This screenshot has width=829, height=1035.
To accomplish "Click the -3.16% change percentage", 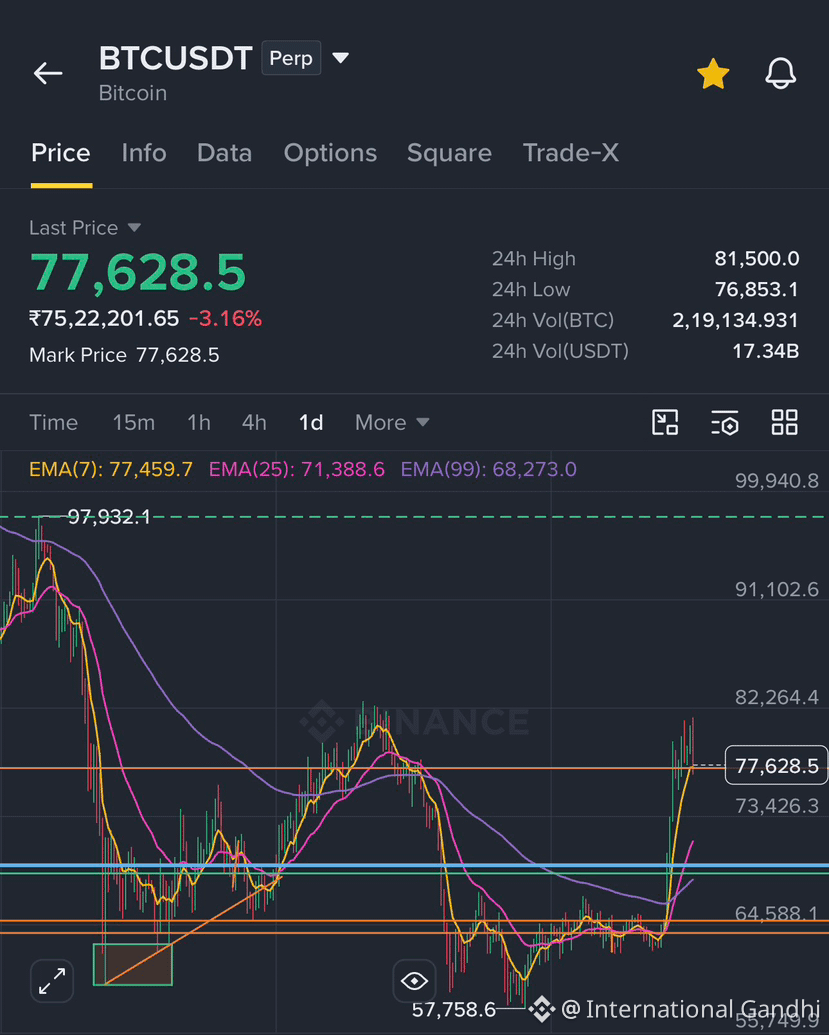I will [226, 319].
